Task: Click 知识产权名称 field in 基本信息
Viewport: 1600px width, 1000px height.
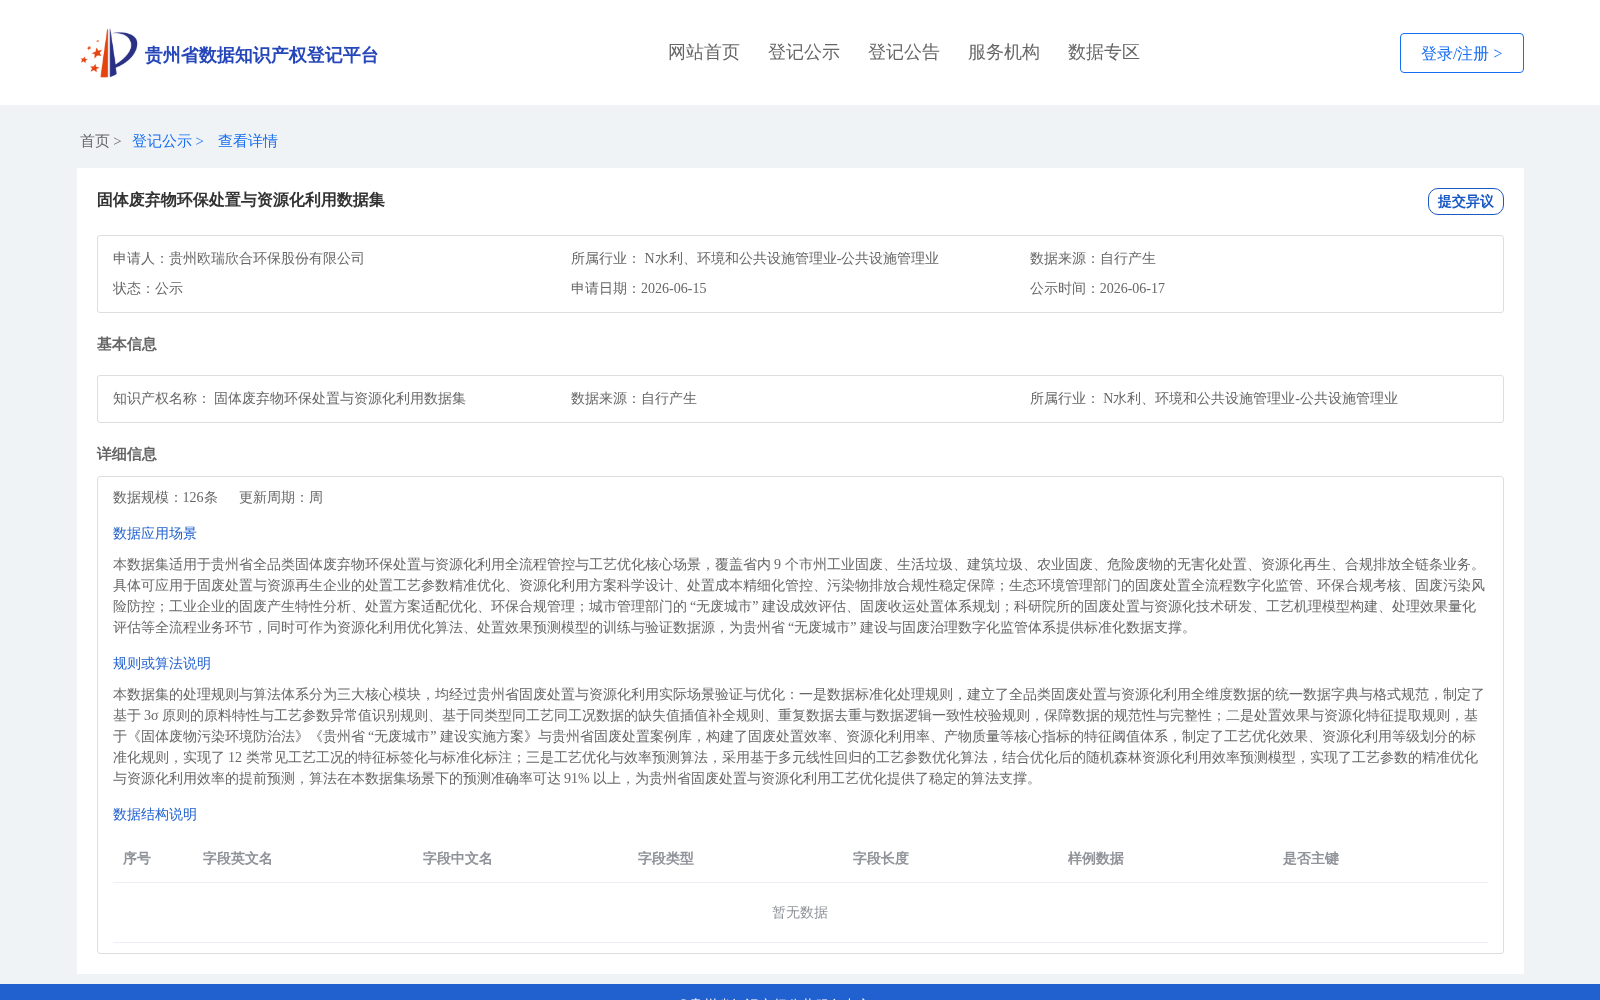Action: [x=290, y=398]
